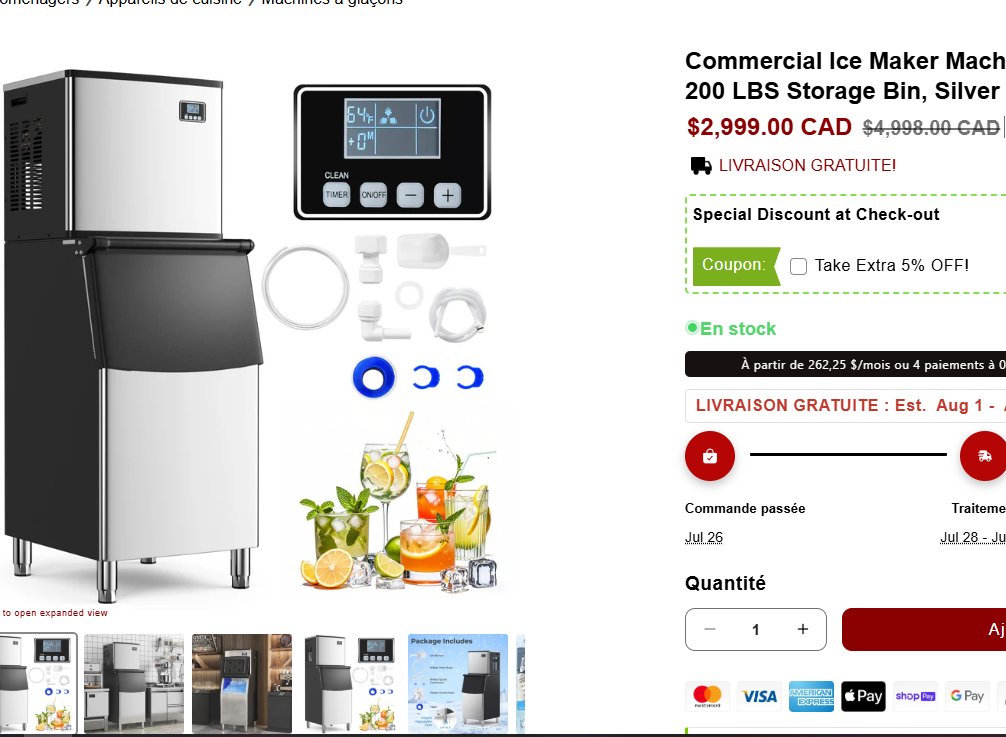The width and height of the screenshot is (1006, 737).
Task: Click the red delivery truck processing icon
Action: coord(984,455)
